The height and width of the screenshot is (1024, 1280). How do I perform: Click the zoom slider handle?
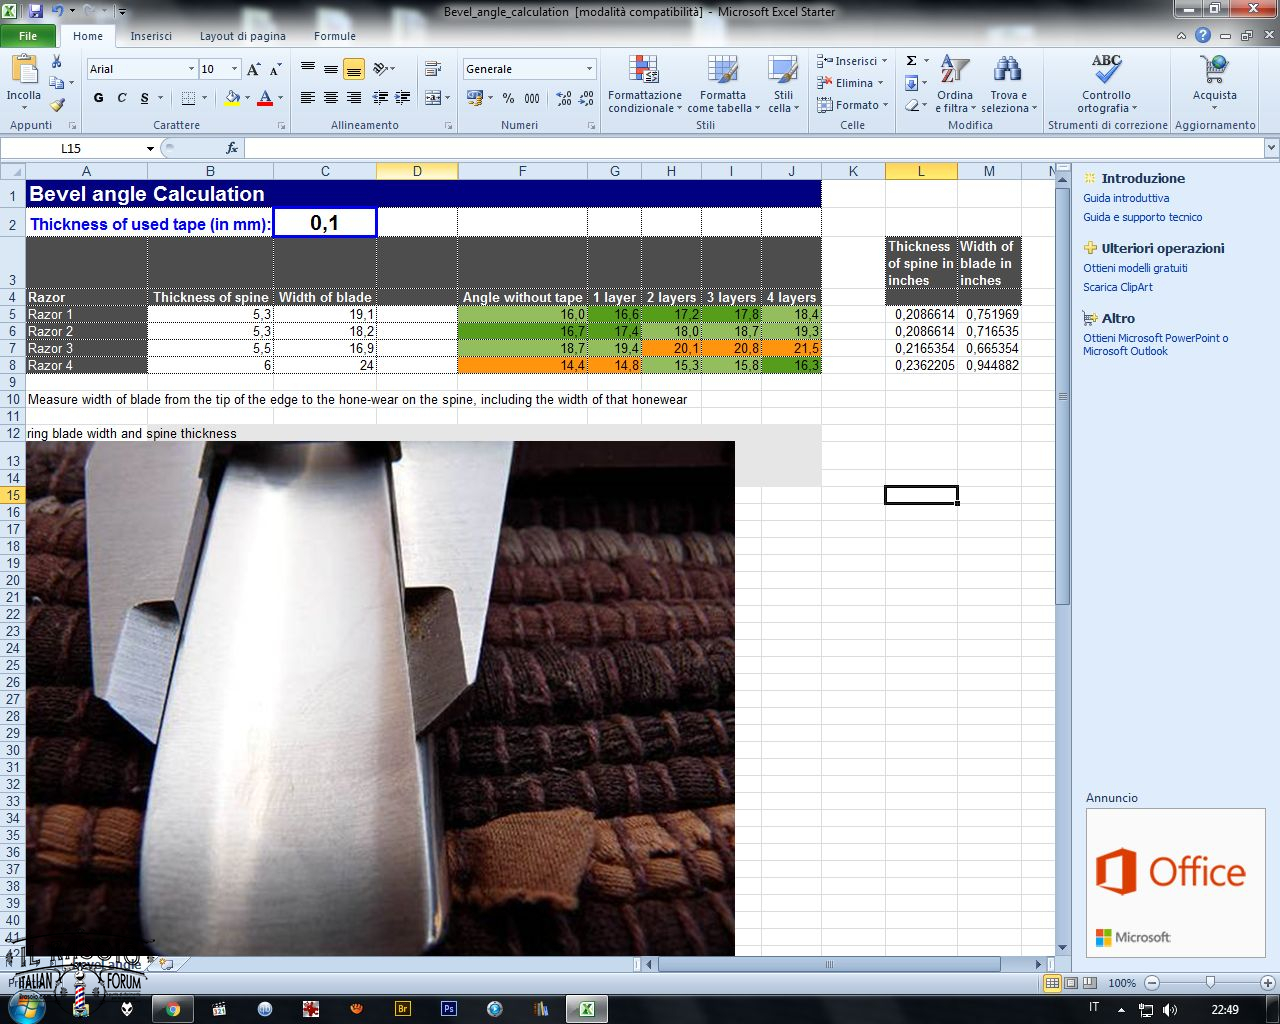(x=1210, y=983)
